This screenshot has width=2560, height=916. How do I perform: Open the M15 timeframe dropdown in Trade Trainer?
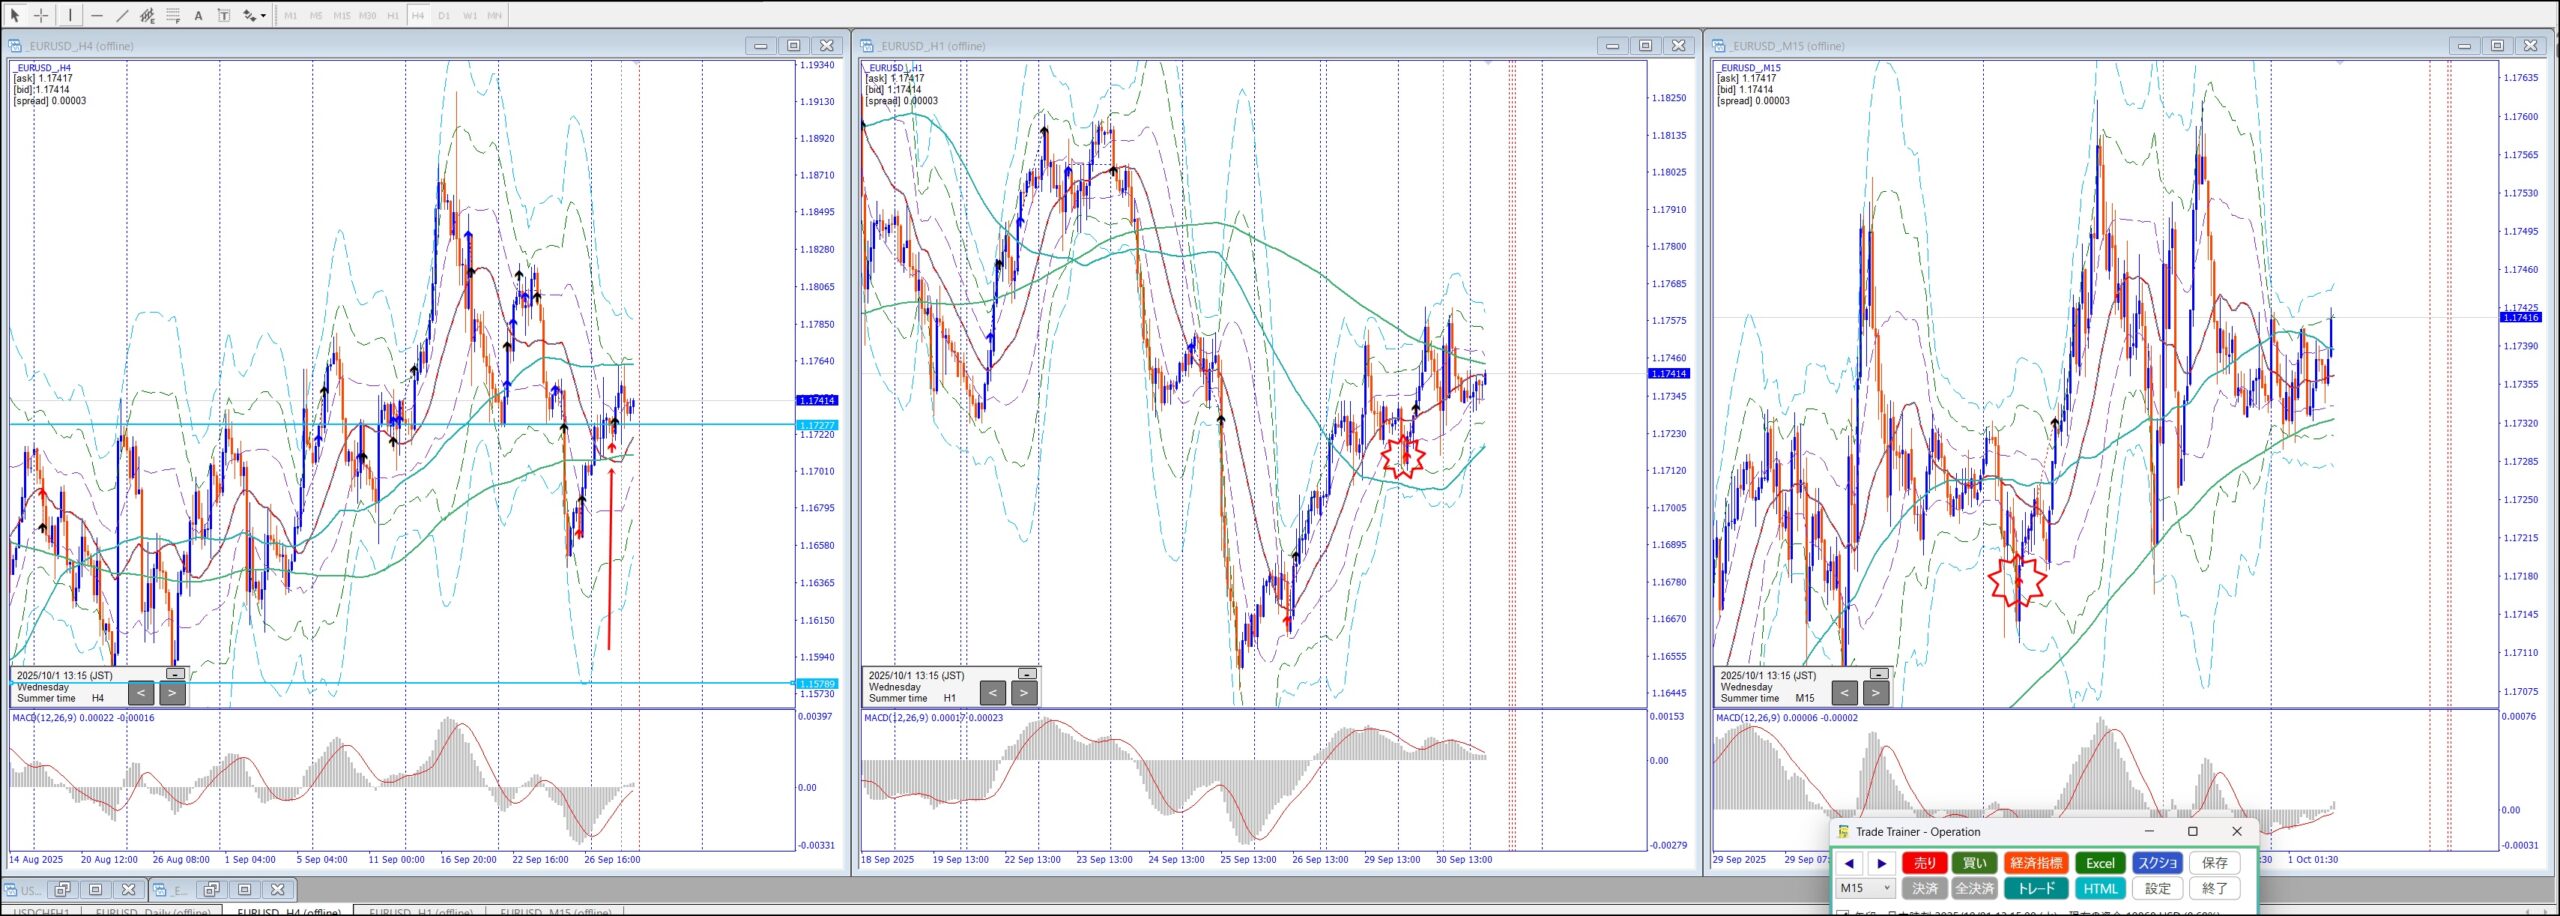(1866, 888)
